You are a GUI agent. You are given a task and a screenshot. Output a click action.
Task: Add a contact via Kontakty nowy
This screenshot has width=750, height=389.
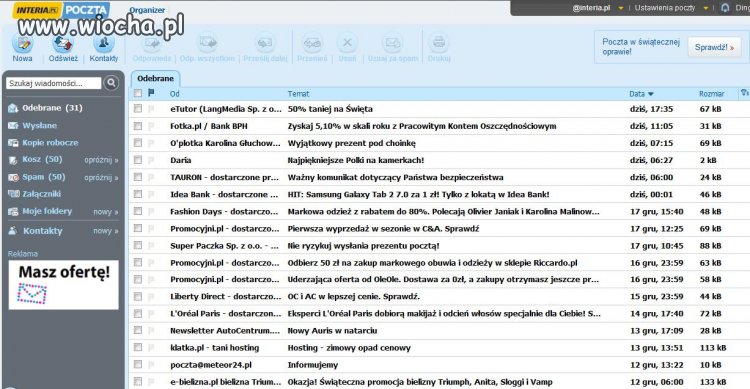[106, 231]
